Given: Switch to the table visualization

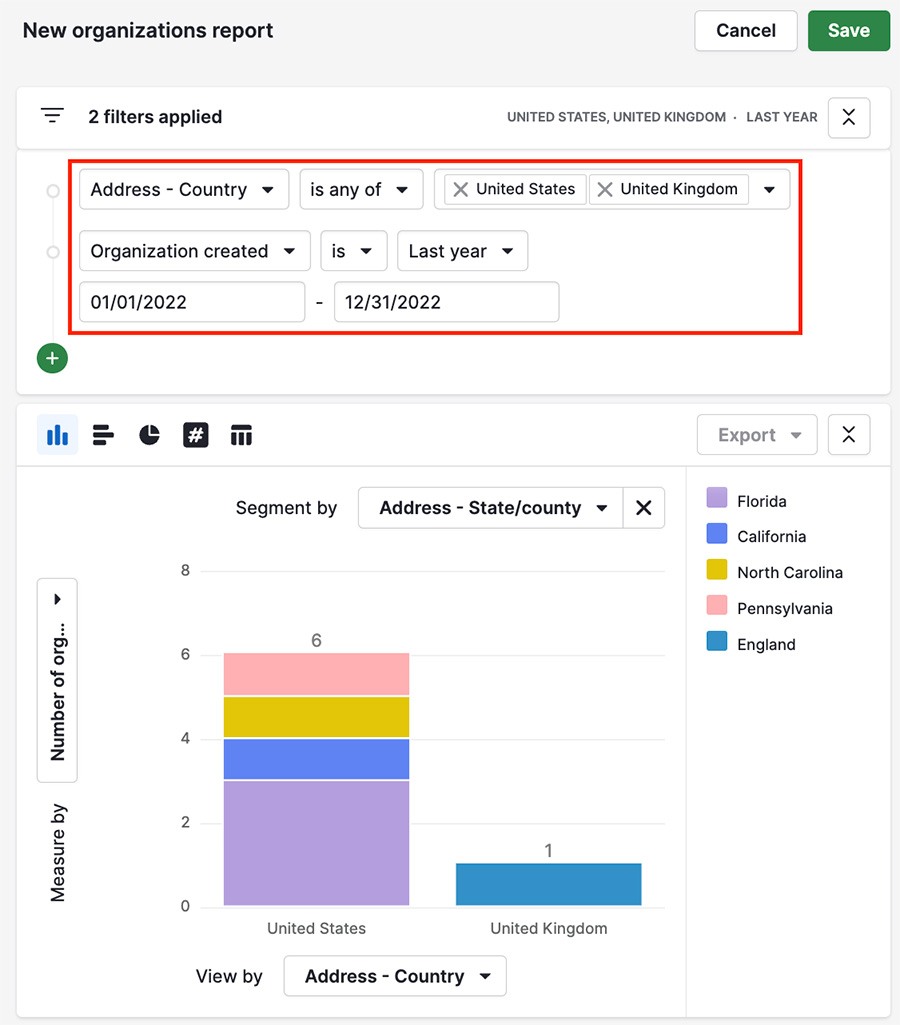Looking at the screenshot, I should tap(241, 434).
